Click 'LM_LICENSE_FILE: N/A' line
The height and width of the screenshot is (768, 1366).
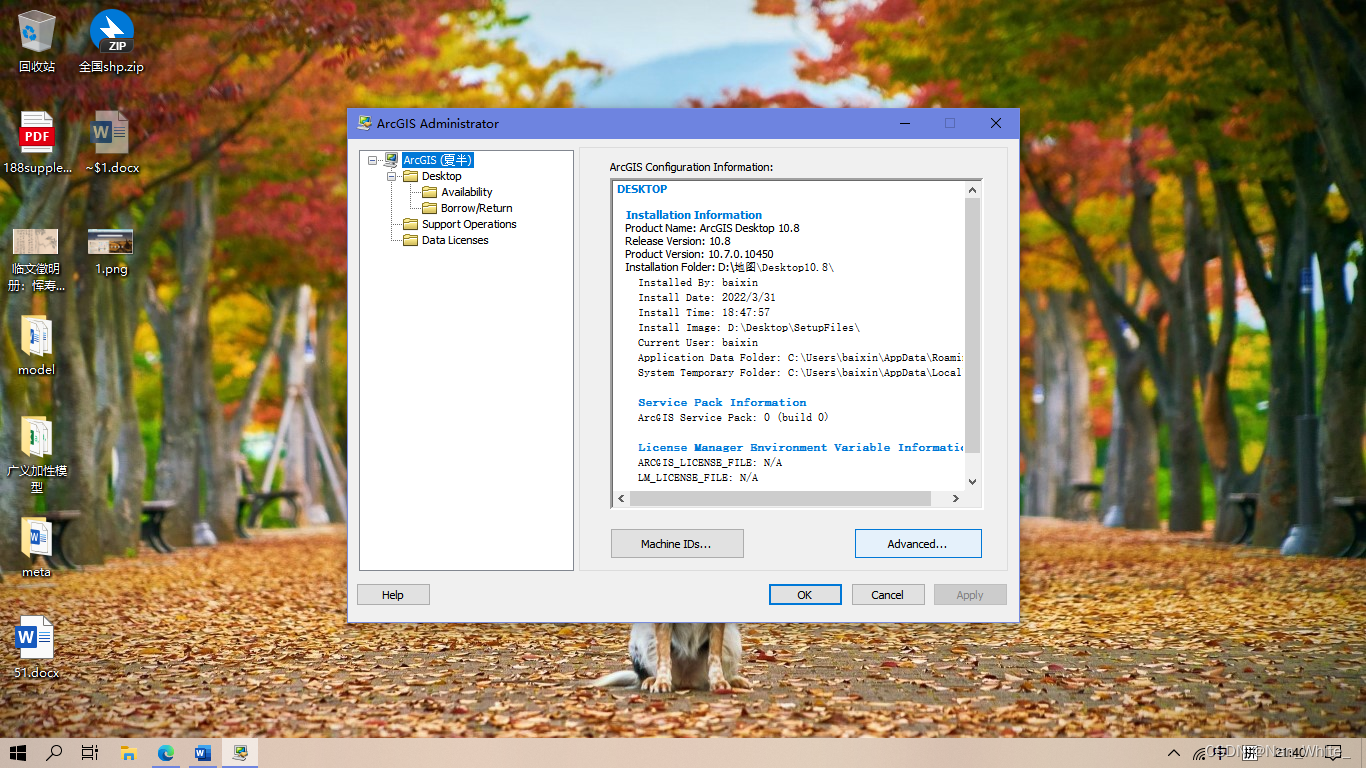(698, 478)
